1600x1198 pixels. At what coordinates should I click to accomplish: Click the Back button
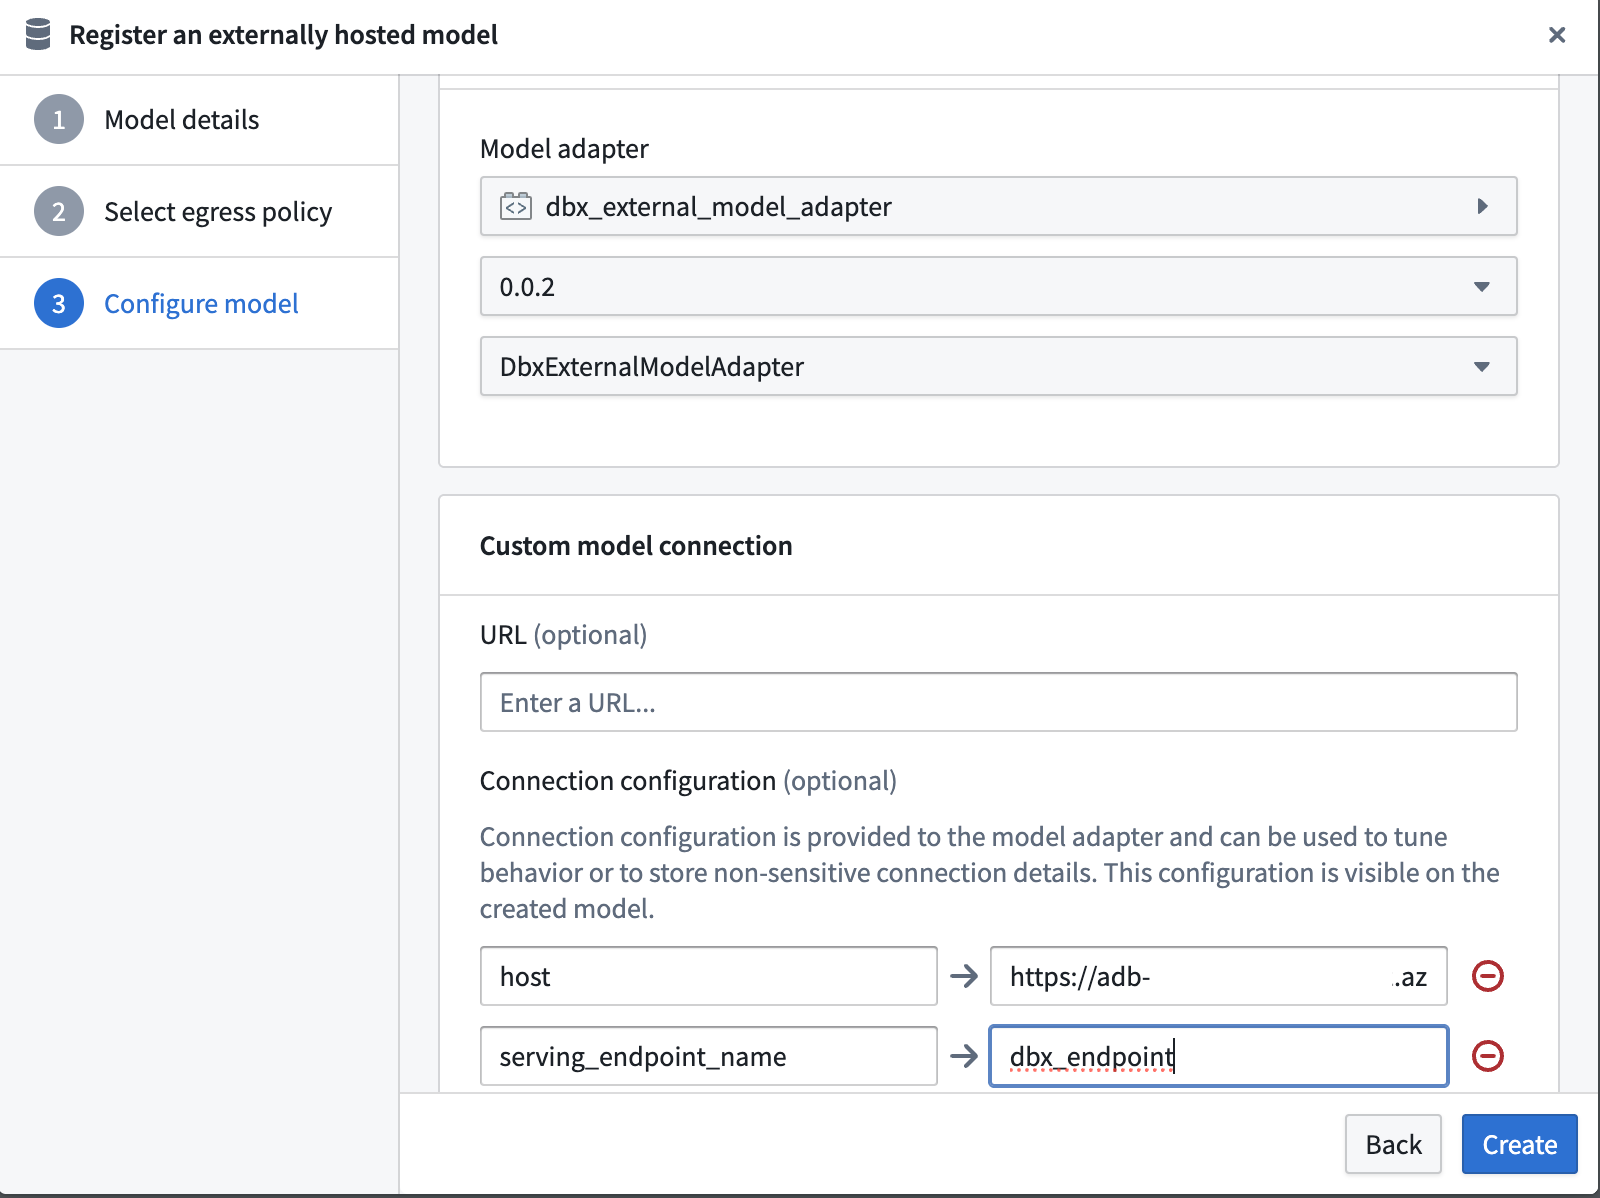pos(1393,1144)
